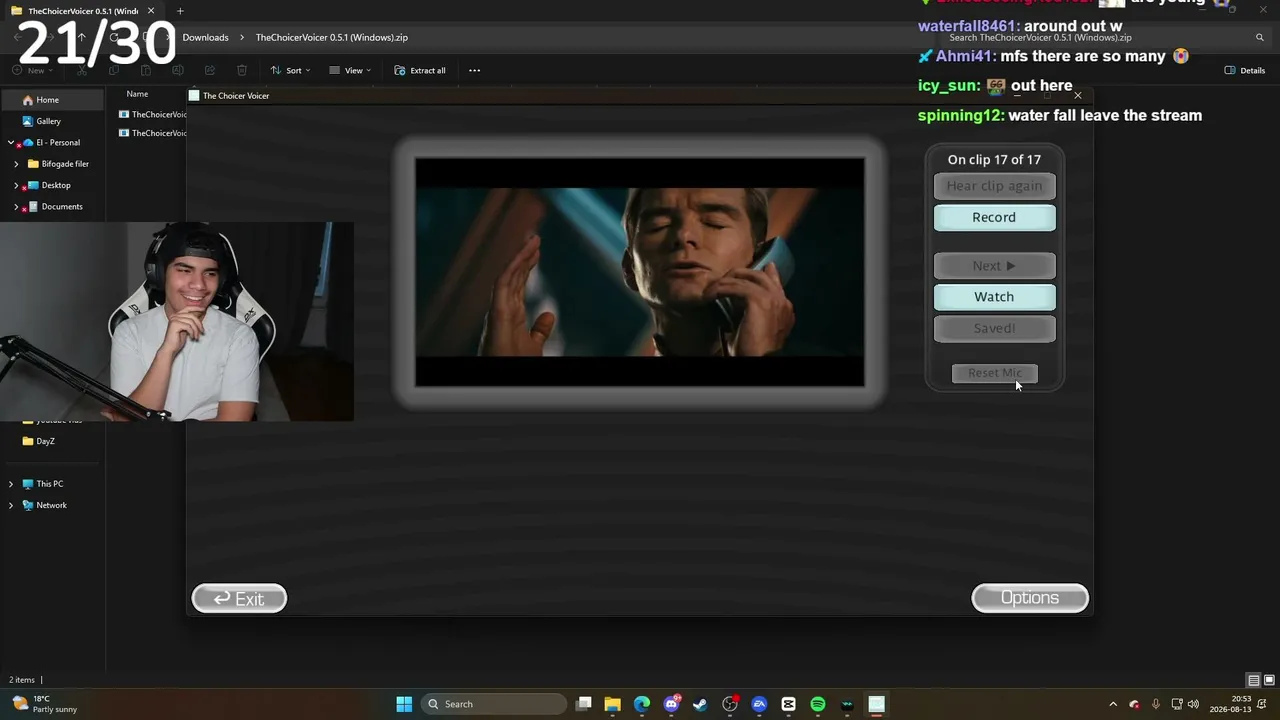1280x720 pixels.
Task: Collapse the El - Personal tree node
Action: [11, 142]
